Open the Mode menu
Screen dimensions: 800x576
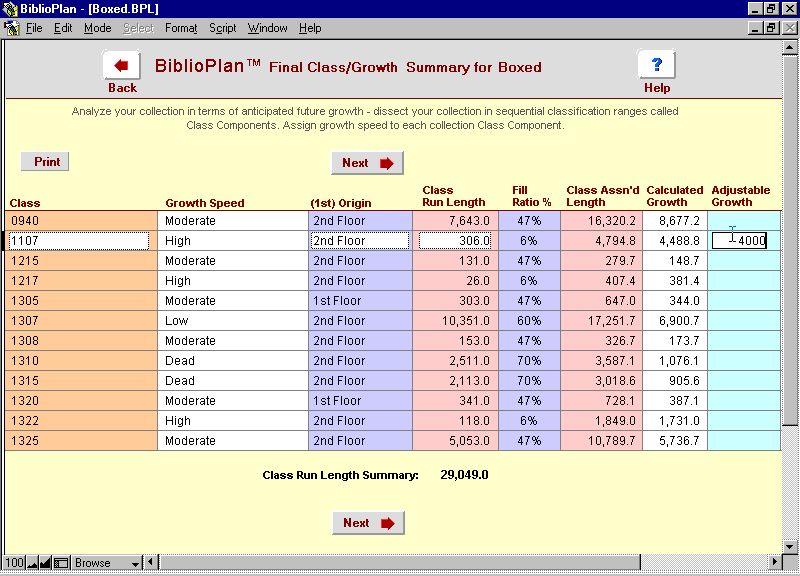97,28
